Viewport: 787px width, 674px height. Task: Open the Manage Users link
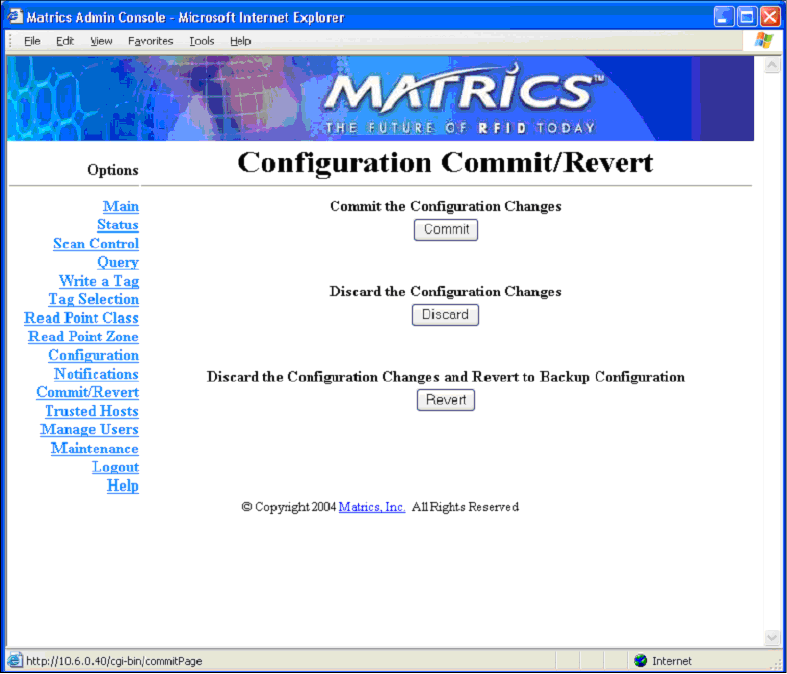pos(89,430)
